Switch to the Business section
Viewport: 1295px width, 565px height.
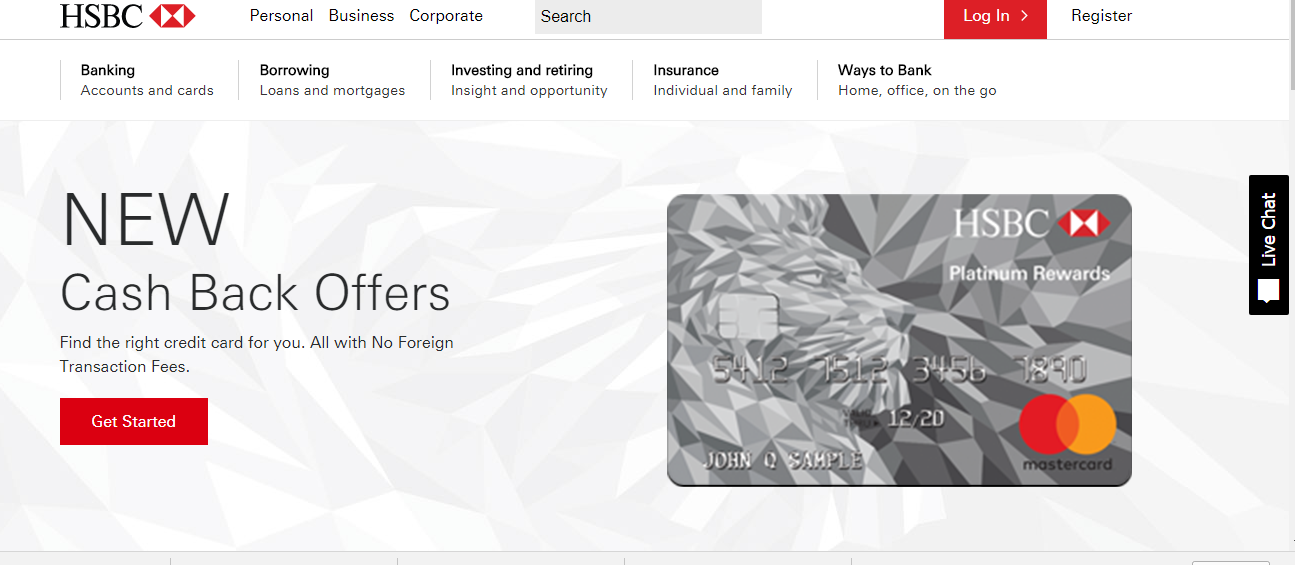pyautogui.click(x=361, y=16)
